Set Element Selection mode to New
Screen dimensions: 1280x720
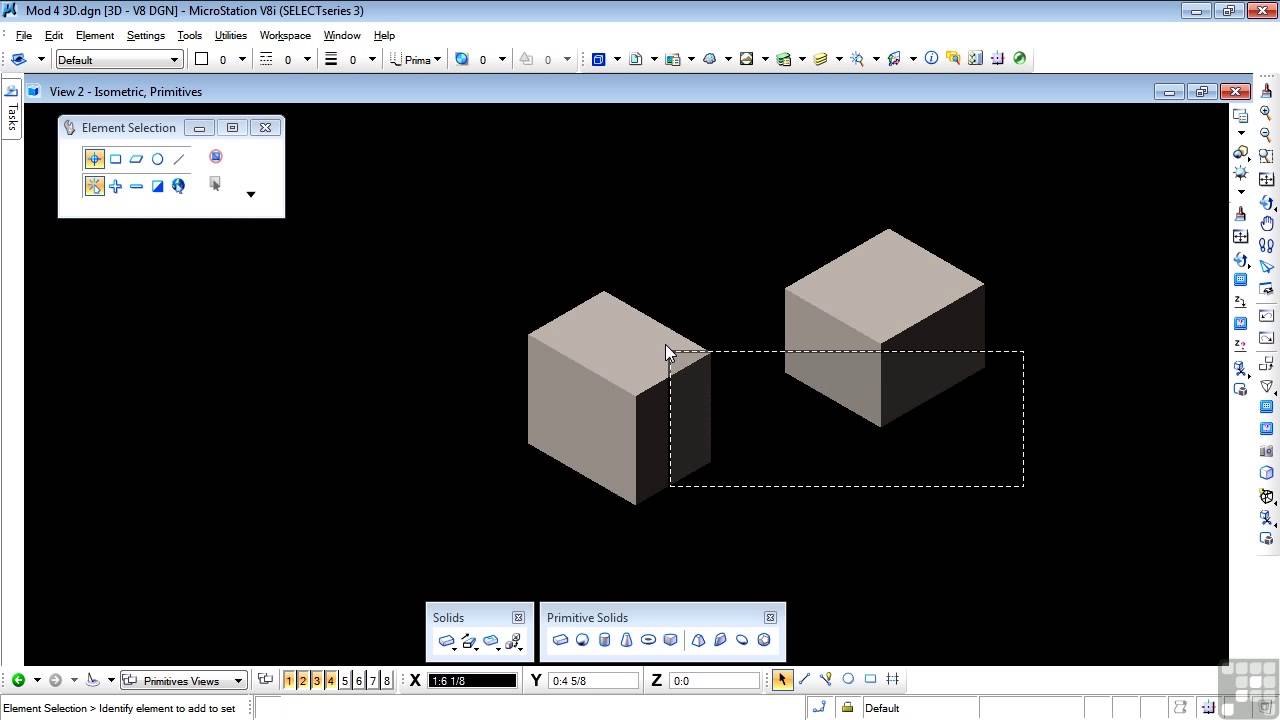[94, 186]
